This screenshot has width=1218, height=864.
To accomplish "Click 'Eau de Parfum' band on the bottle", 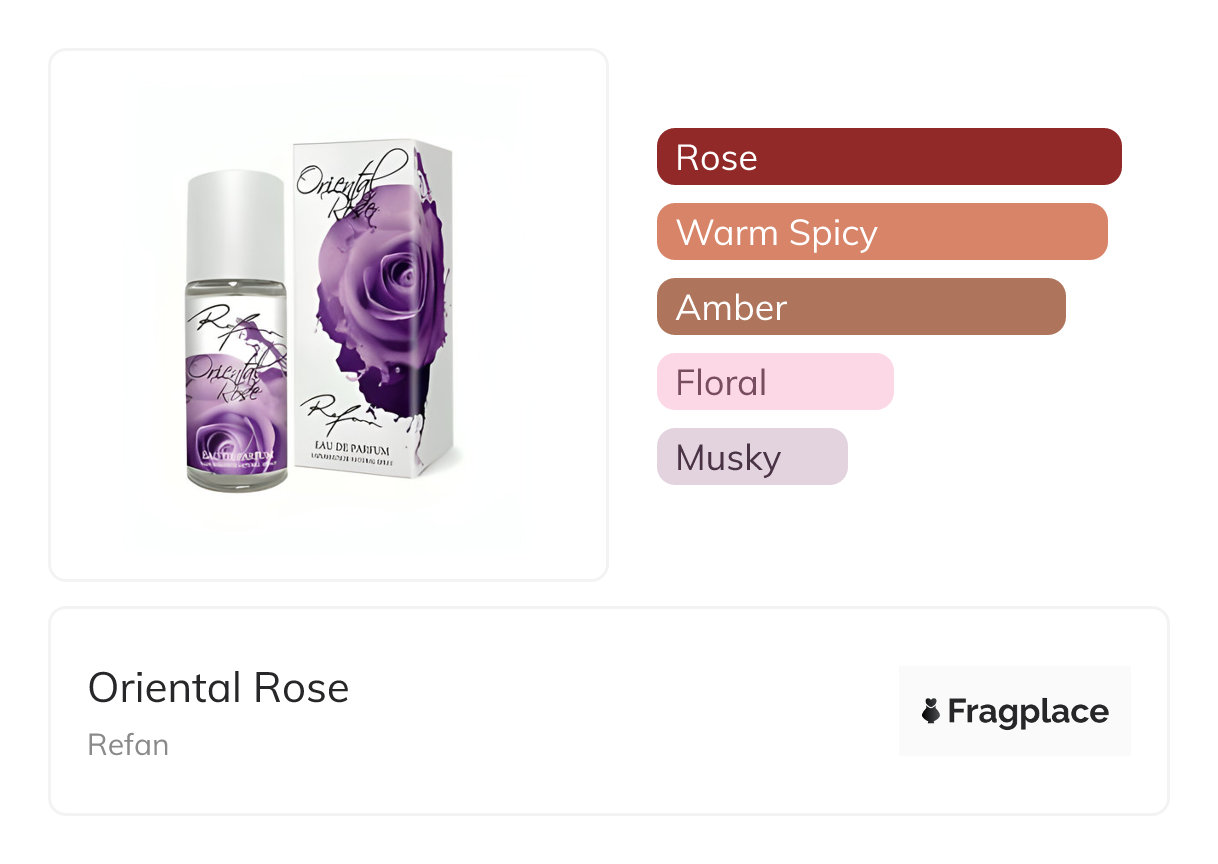I will coord(236,458).
